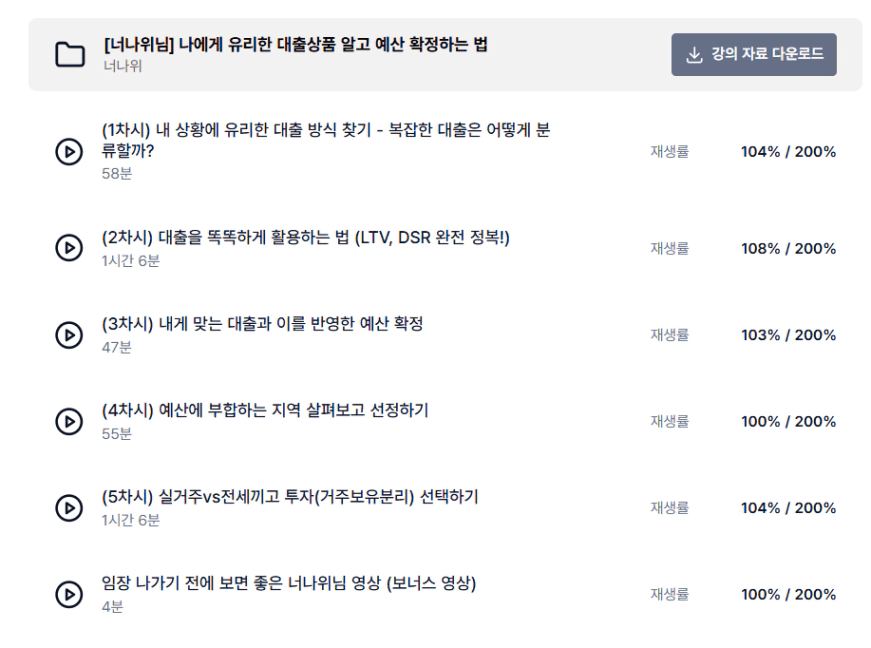Play lesson 1 using its play icon
The image size is (871, 648).
[69, 152]
